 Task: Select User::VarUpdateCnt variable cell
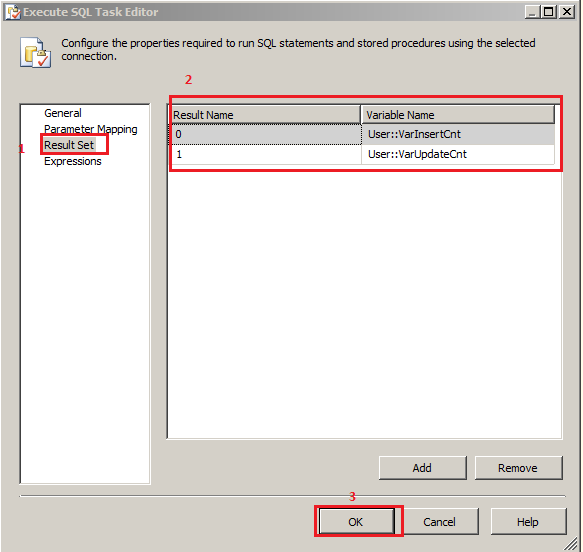(x=458, y=154)
